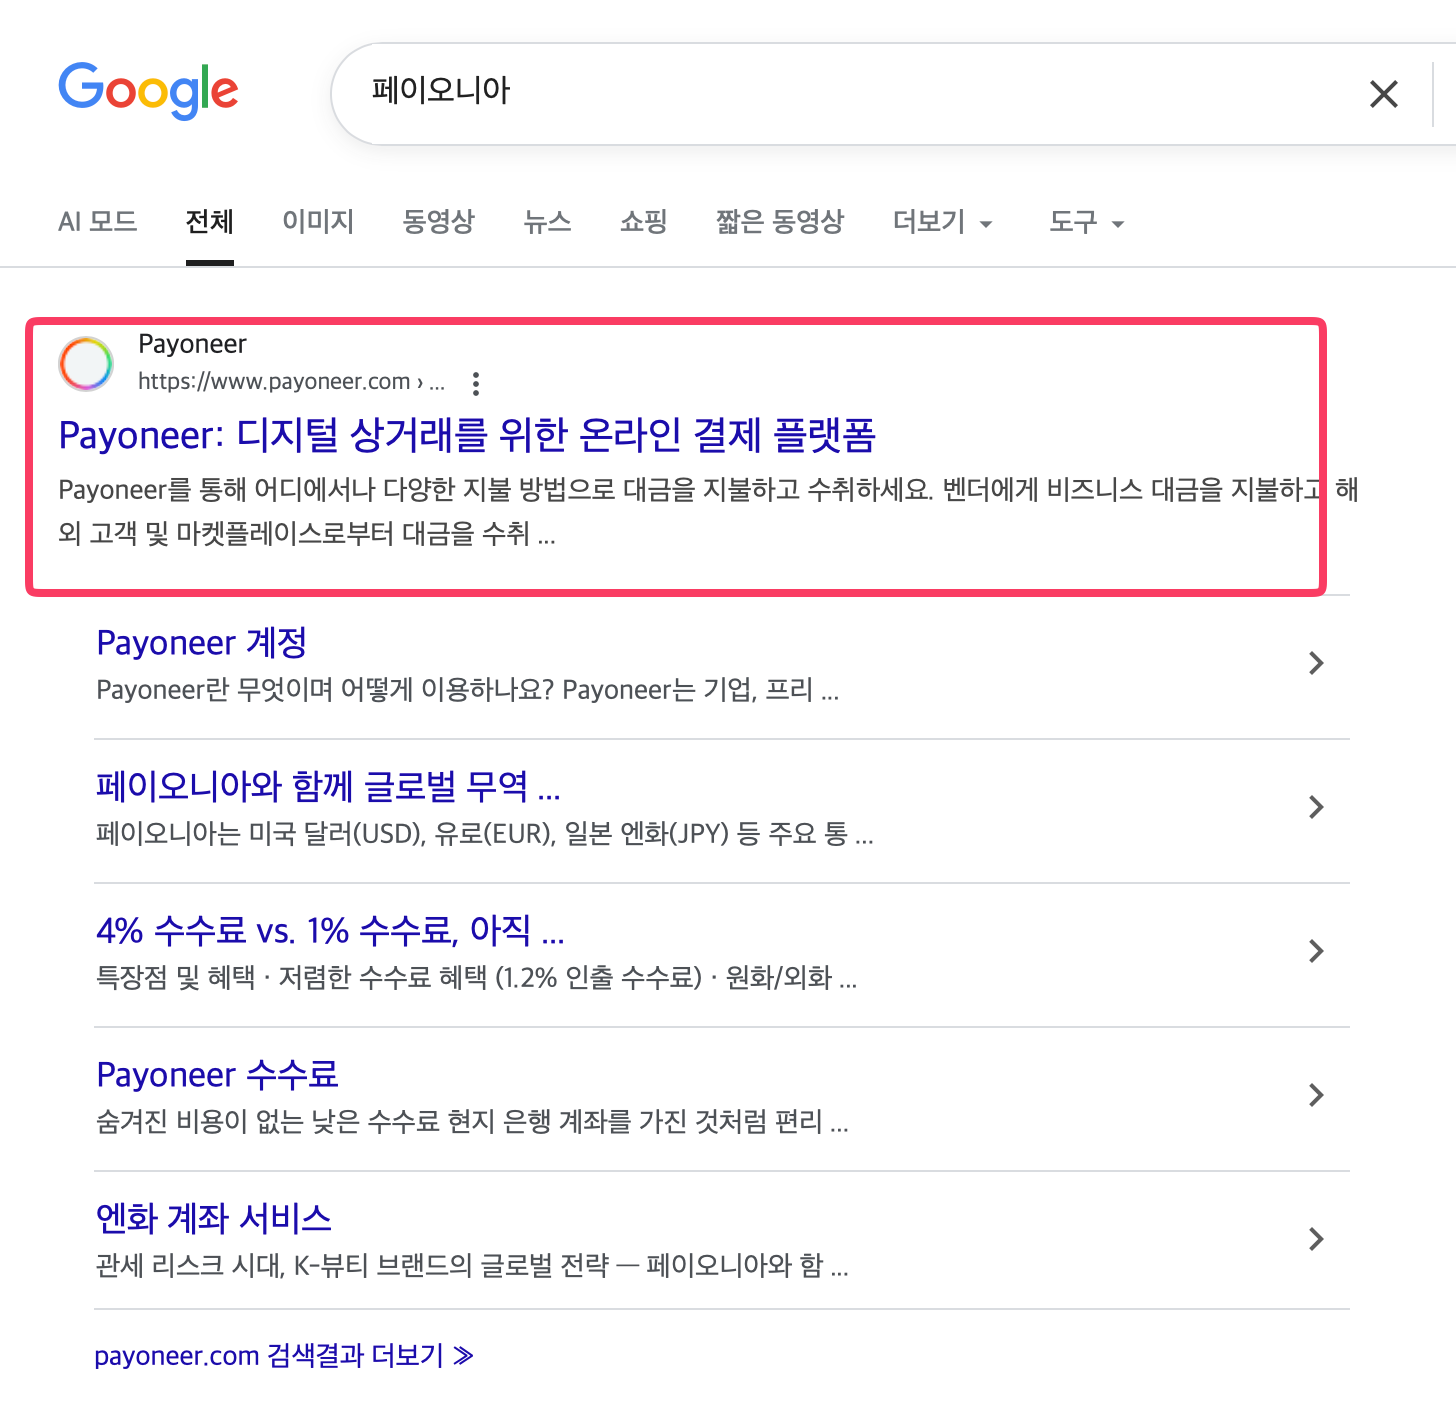This screenshot has width=1456, height=1404.
Task: Open the Payoneer 수수료 sitelink
Action: coord(217,1075)
